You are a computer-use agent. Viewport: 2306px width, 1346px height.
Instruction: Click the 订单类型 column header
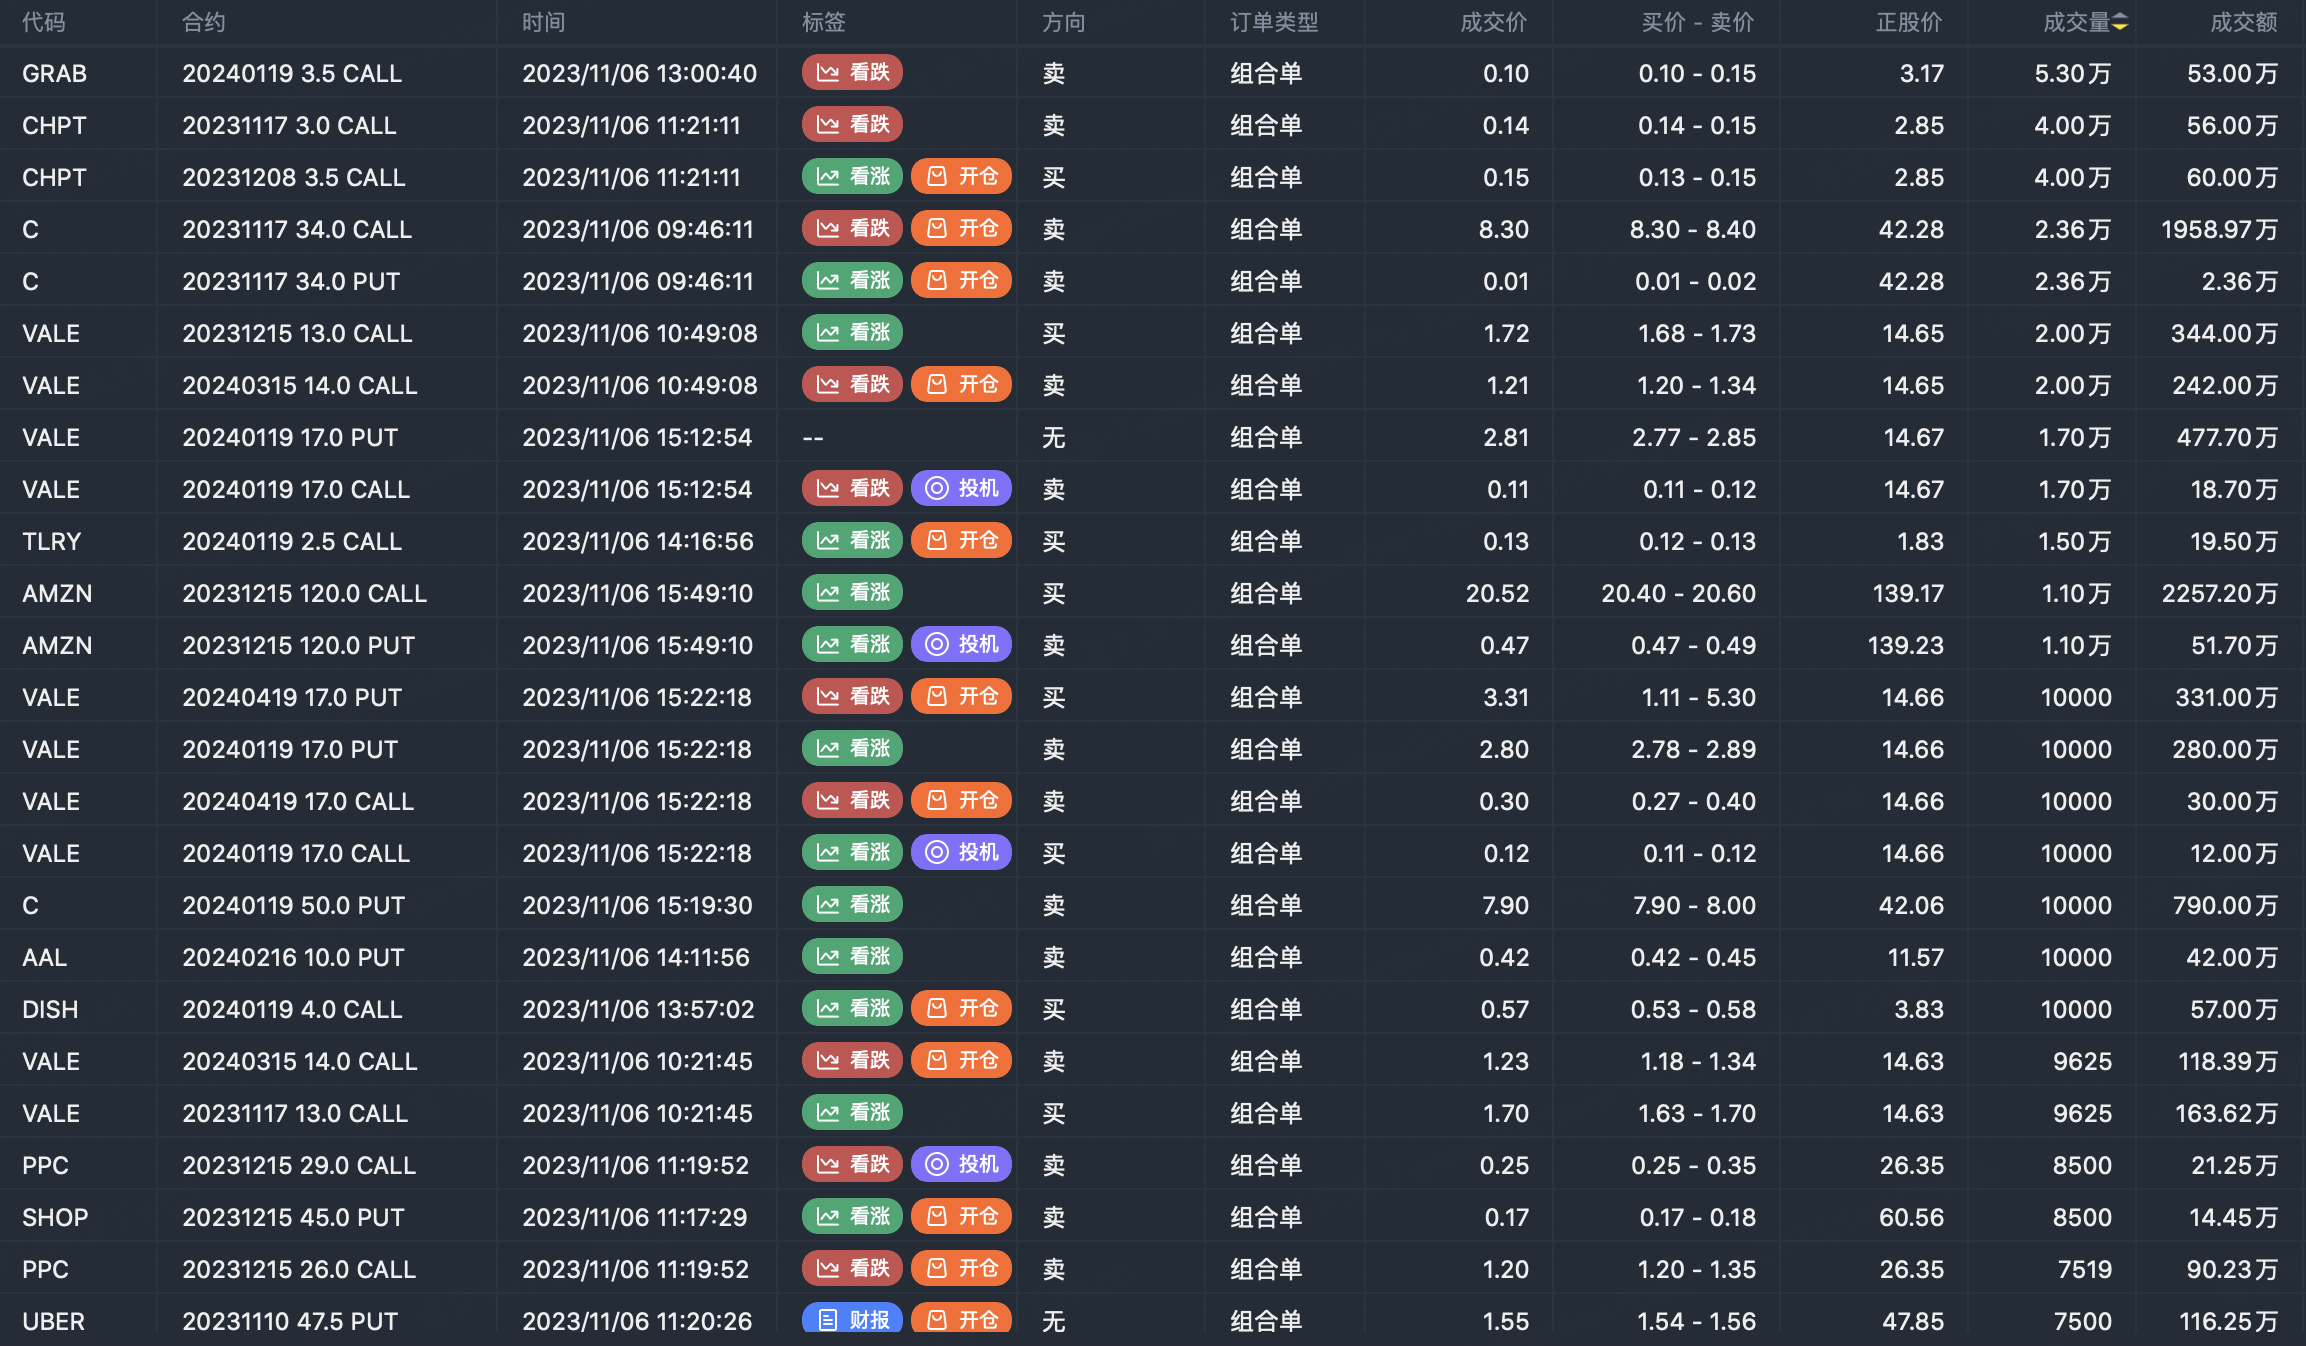pyautogui.click(x=1274, y=22)
